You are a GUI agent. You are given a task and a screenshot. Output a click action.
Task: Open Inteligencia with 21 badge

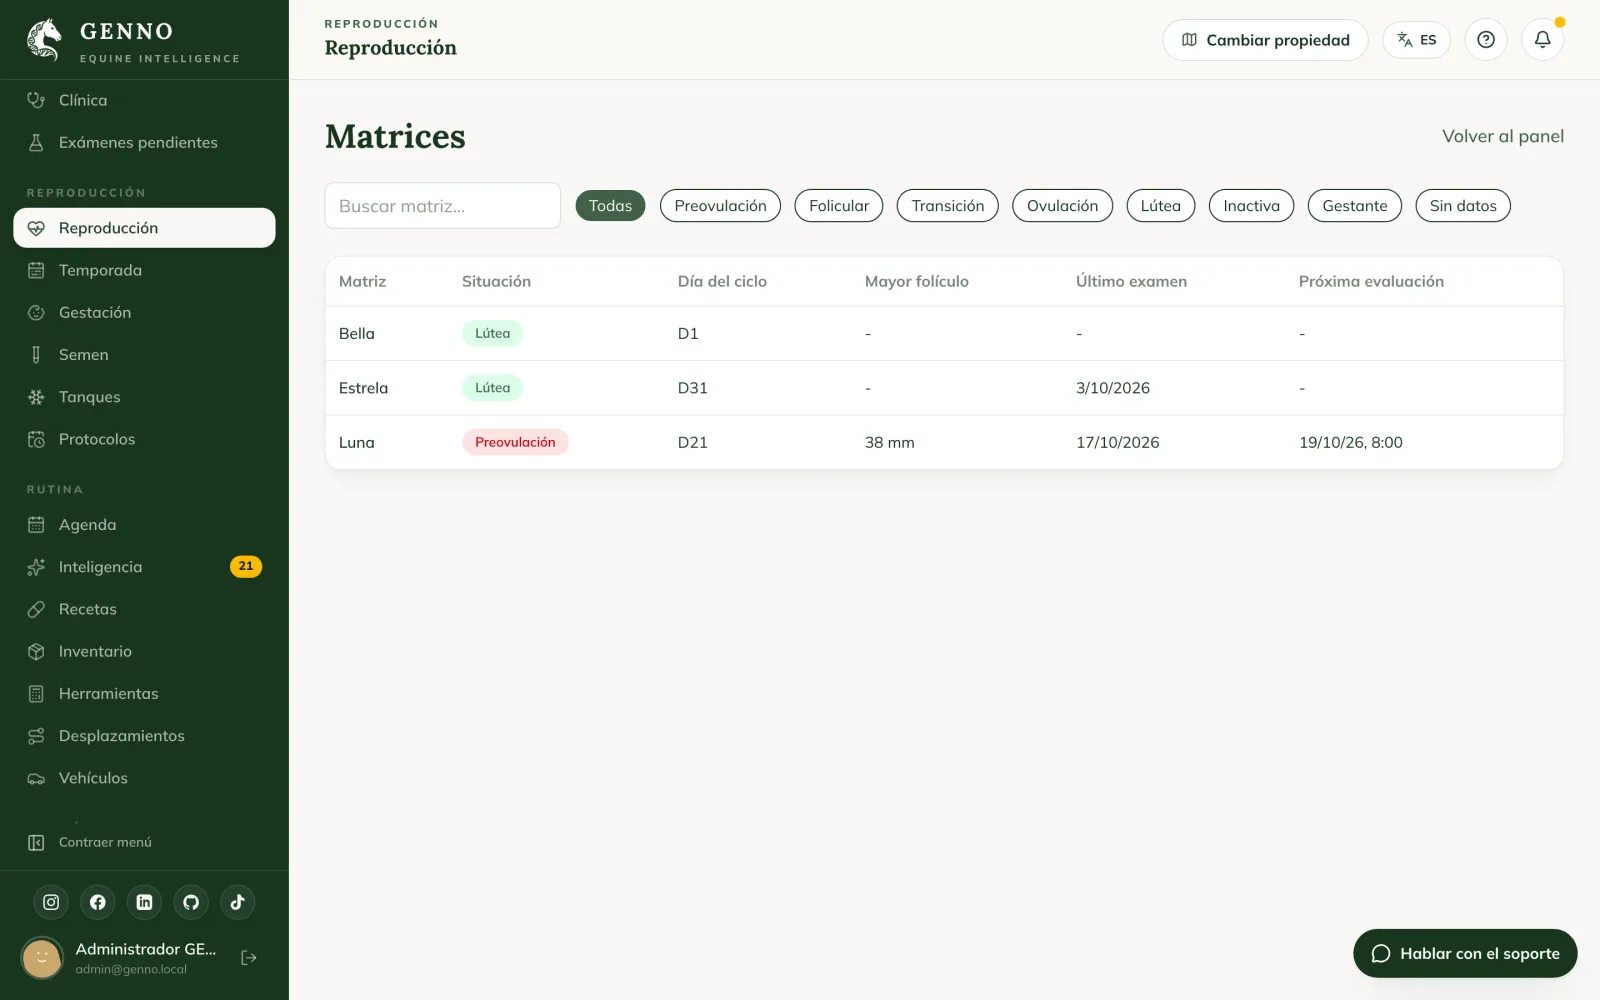[x=144, y=567]
